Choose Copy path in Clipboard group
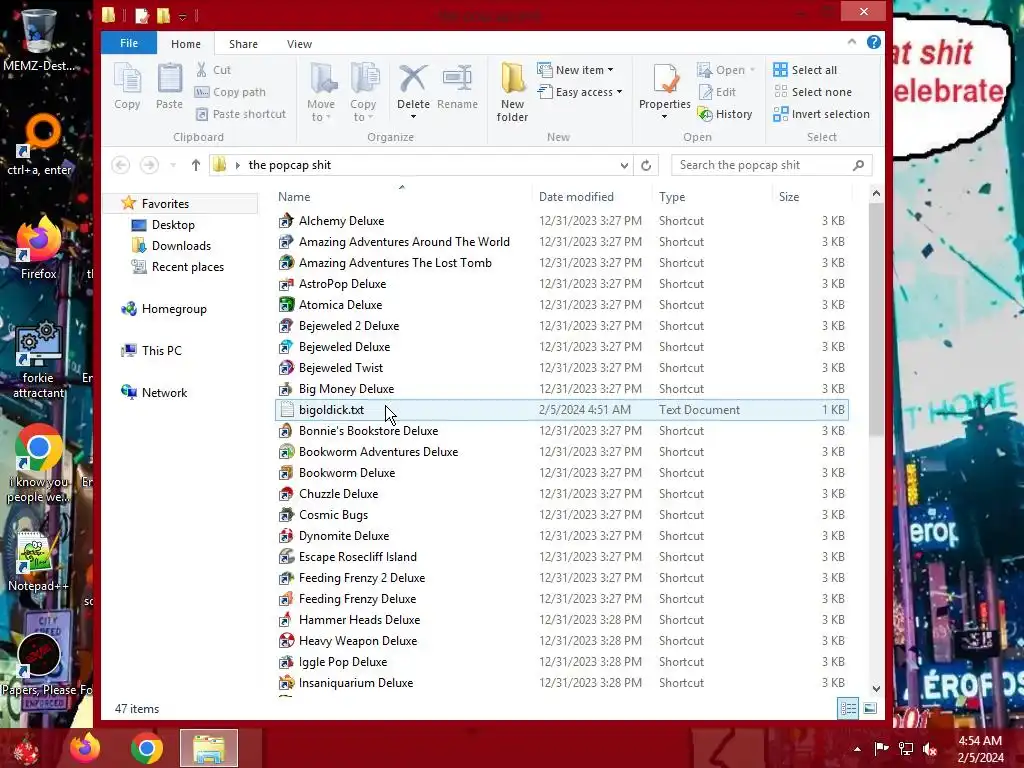The height and width of the screenshot is (768, 1024). [230, 92]
